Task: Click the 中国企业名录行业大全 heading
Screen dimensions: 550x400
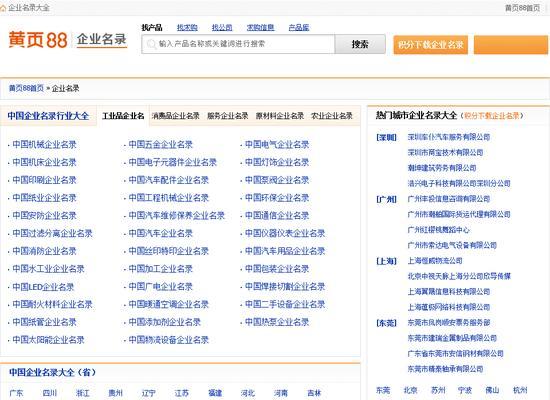Action: coord(48,116)
